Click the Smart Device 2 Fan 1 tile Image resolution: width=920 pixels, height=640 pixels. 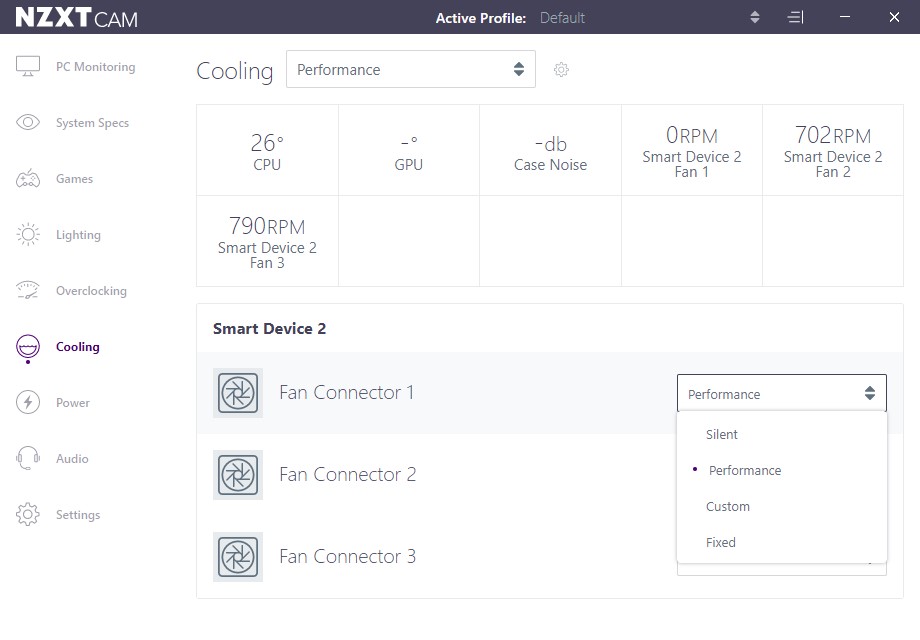[692, 150]
